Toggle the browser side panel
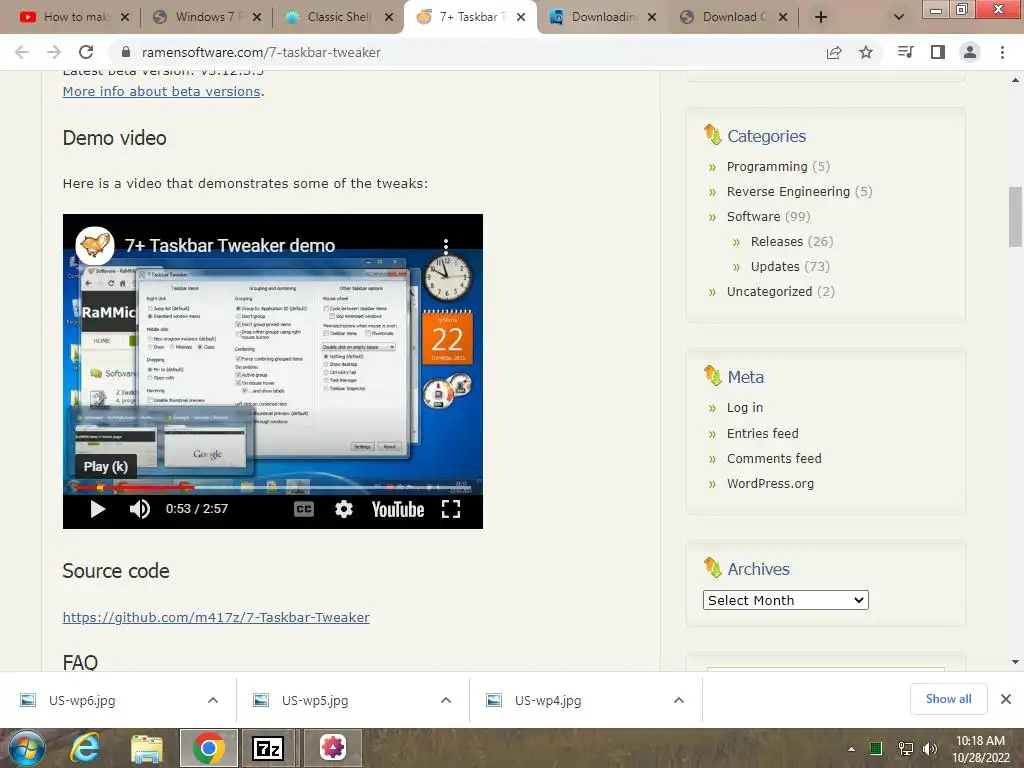 (938, 52)
